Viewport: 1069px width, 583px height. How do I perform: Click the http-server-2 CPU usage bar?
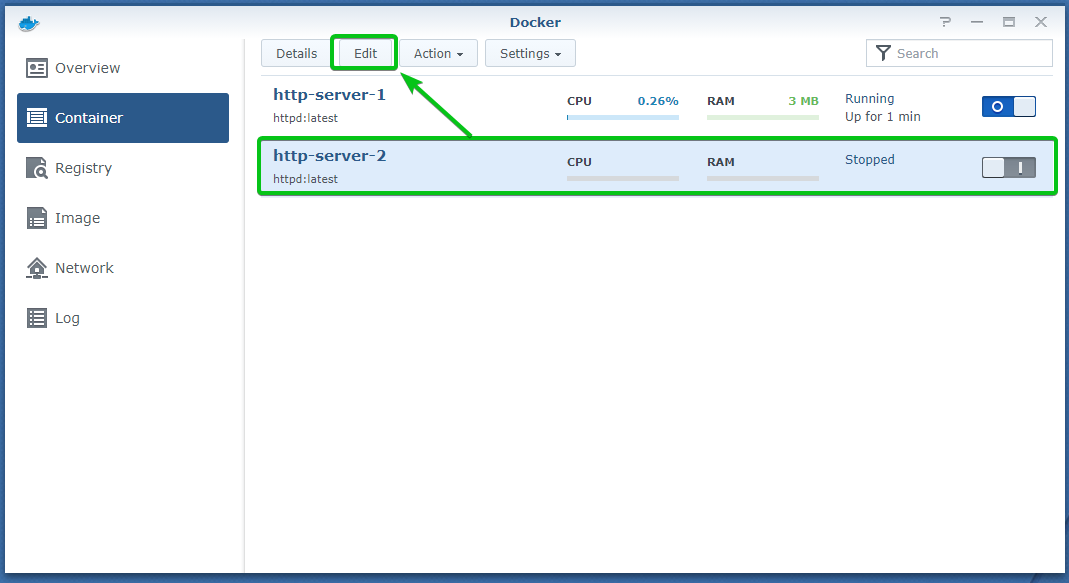[x=622, y=179]
